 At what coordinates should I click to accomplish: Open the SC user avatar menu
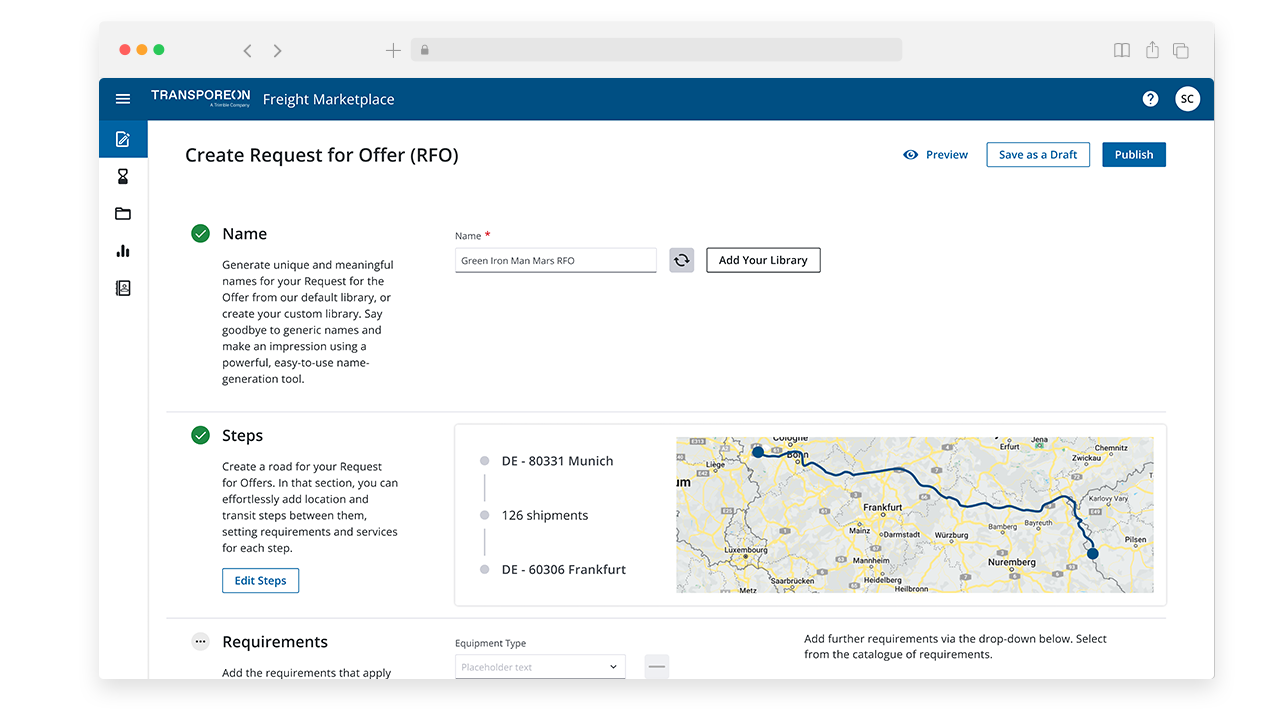(x=1187, y=98)
